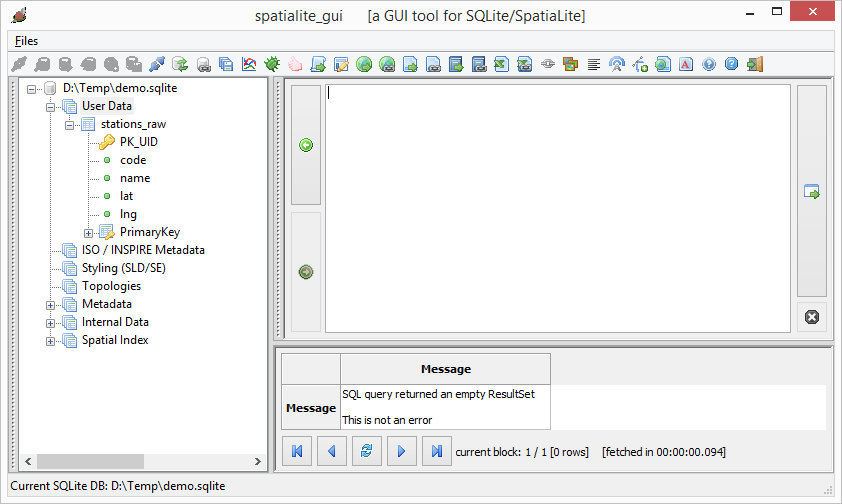Click the drafting compass with green plus icon
842x504 pixels.
(640, 64)
